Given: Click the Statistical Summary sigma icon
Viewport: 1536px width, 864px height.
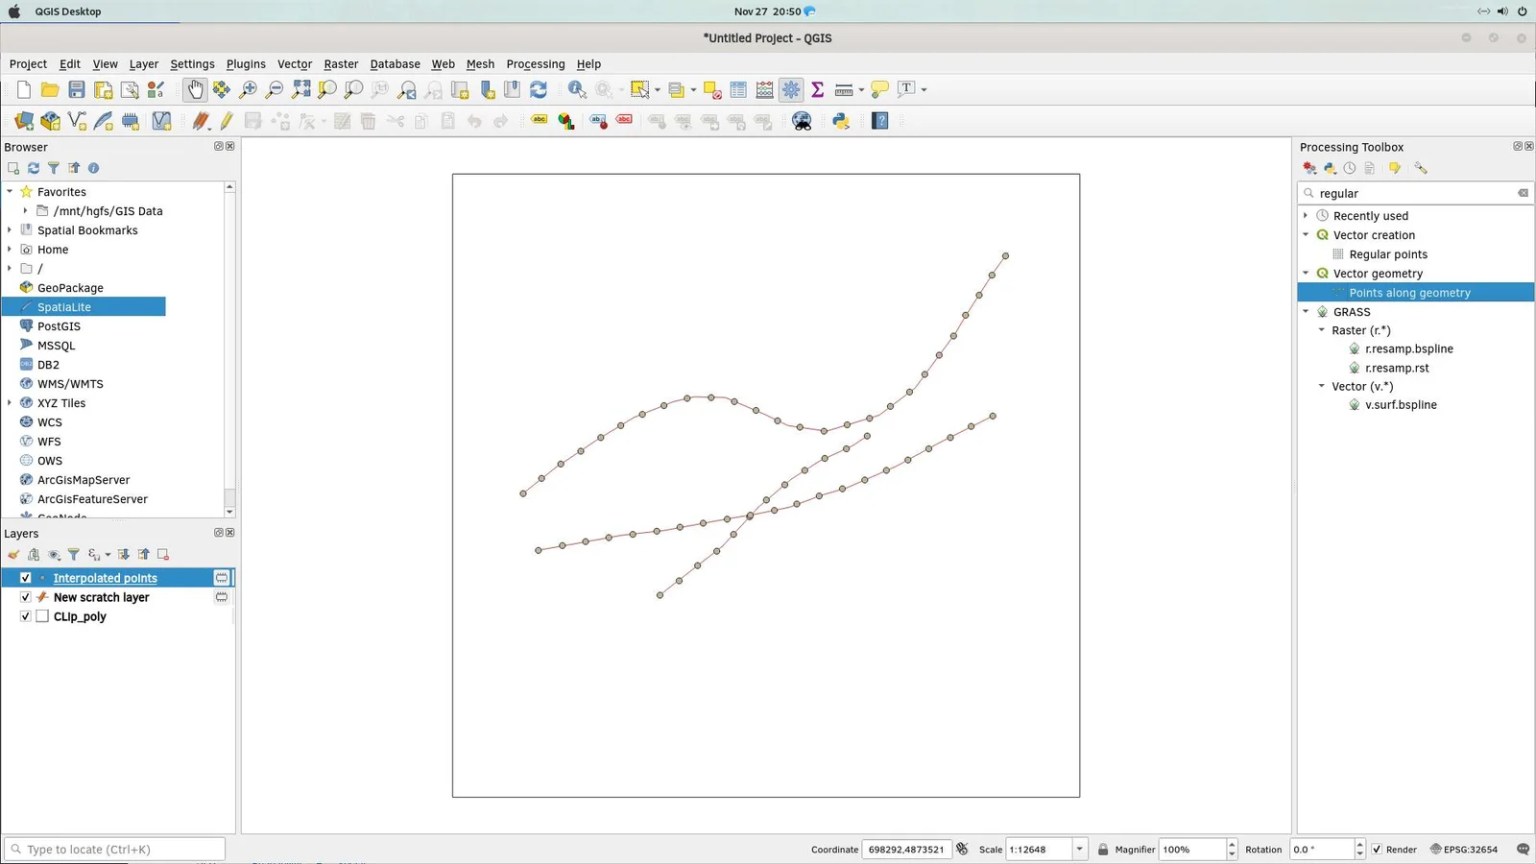Looking at the screenshot, I should click(817, 89).
